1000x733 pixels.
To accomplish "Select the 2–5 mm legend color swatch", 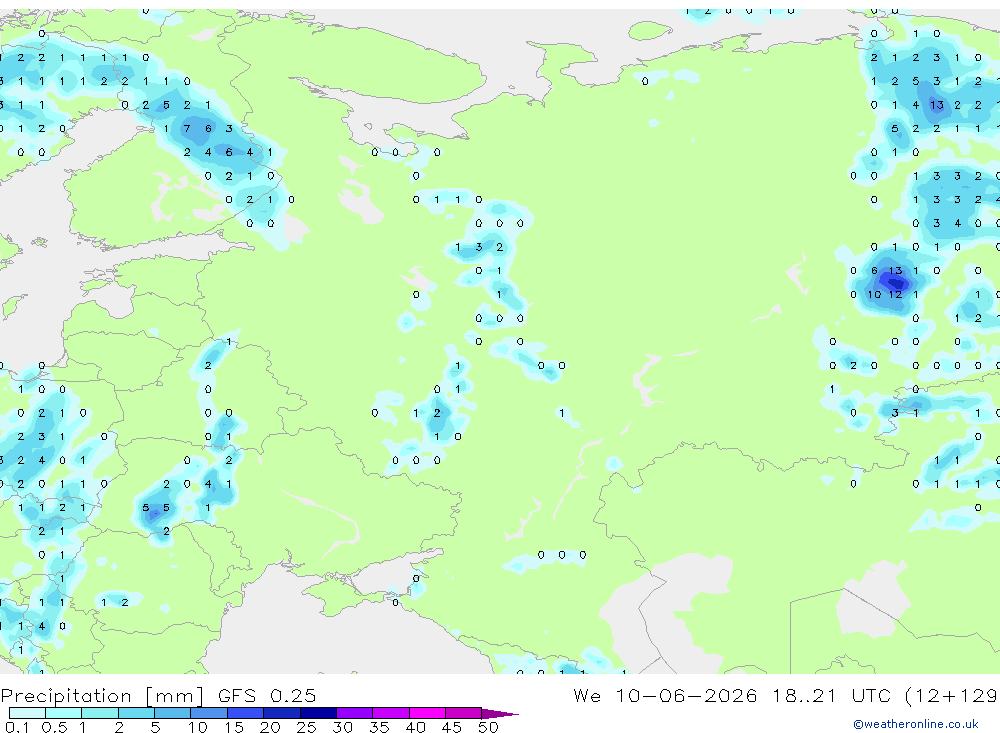I will [x=136, y=713].
